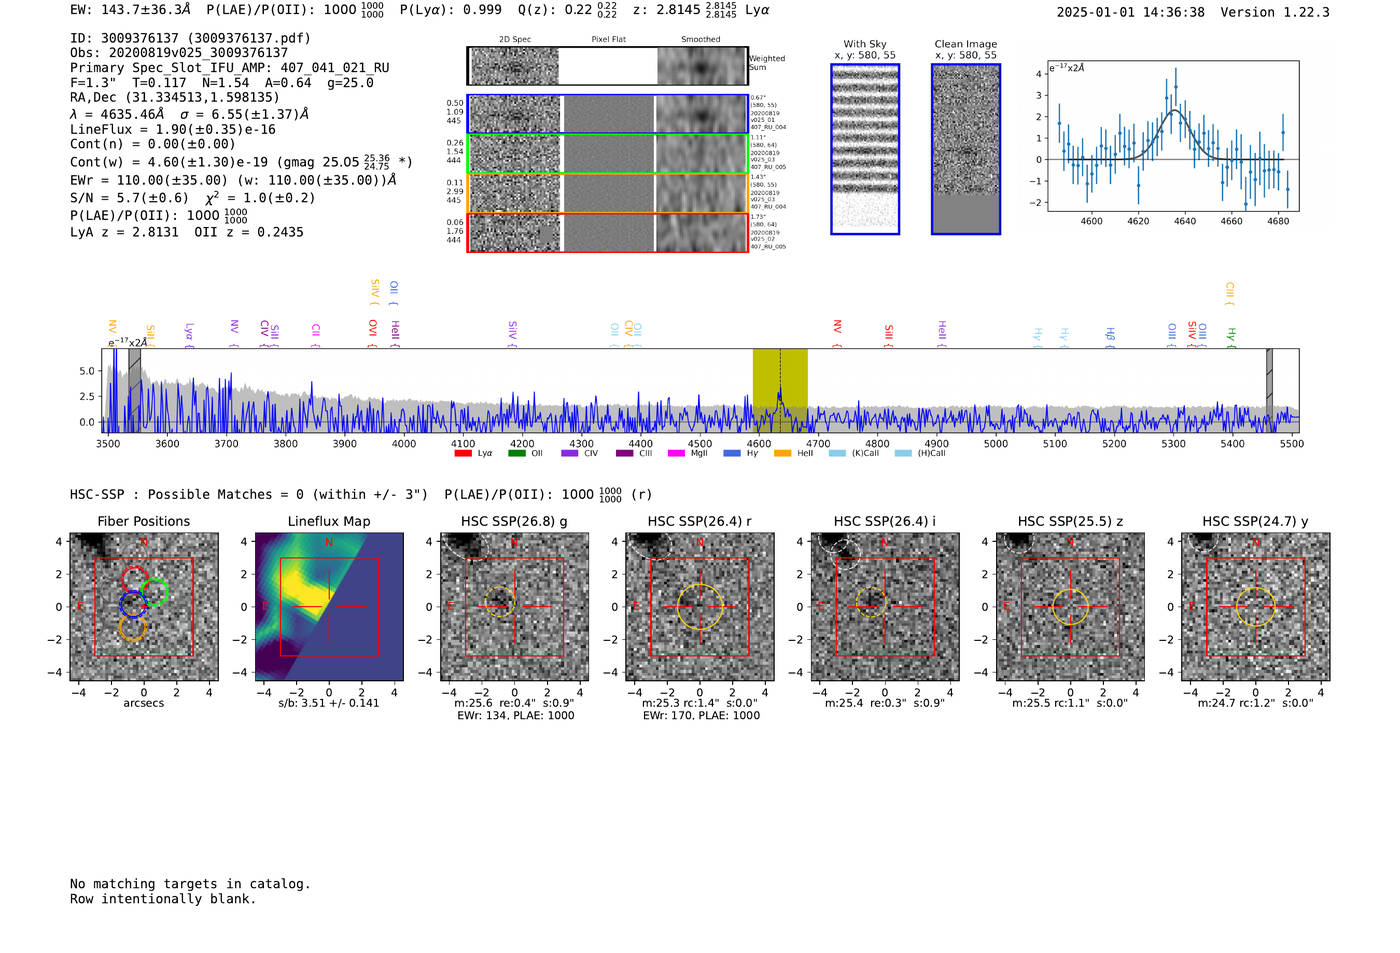The image size is (1400, 953).
Task: Click the ID: 3009376137 text line
Action: point(190,38)
